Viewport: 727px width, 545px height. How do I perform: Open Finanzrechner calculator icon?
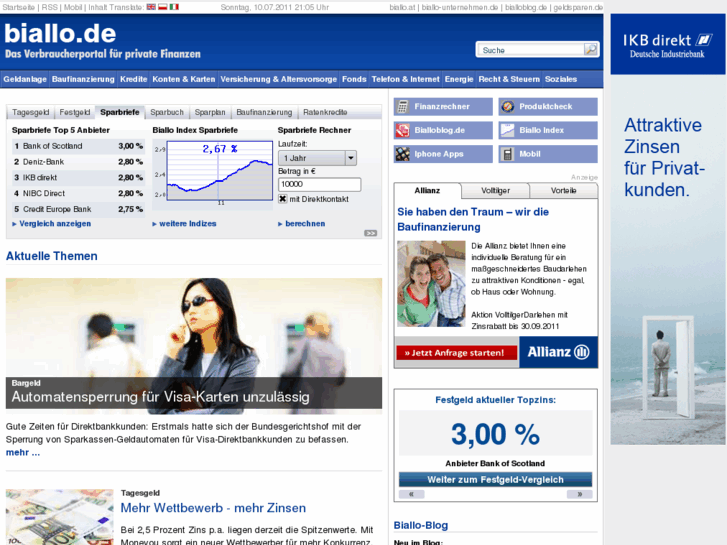(402, 106)
